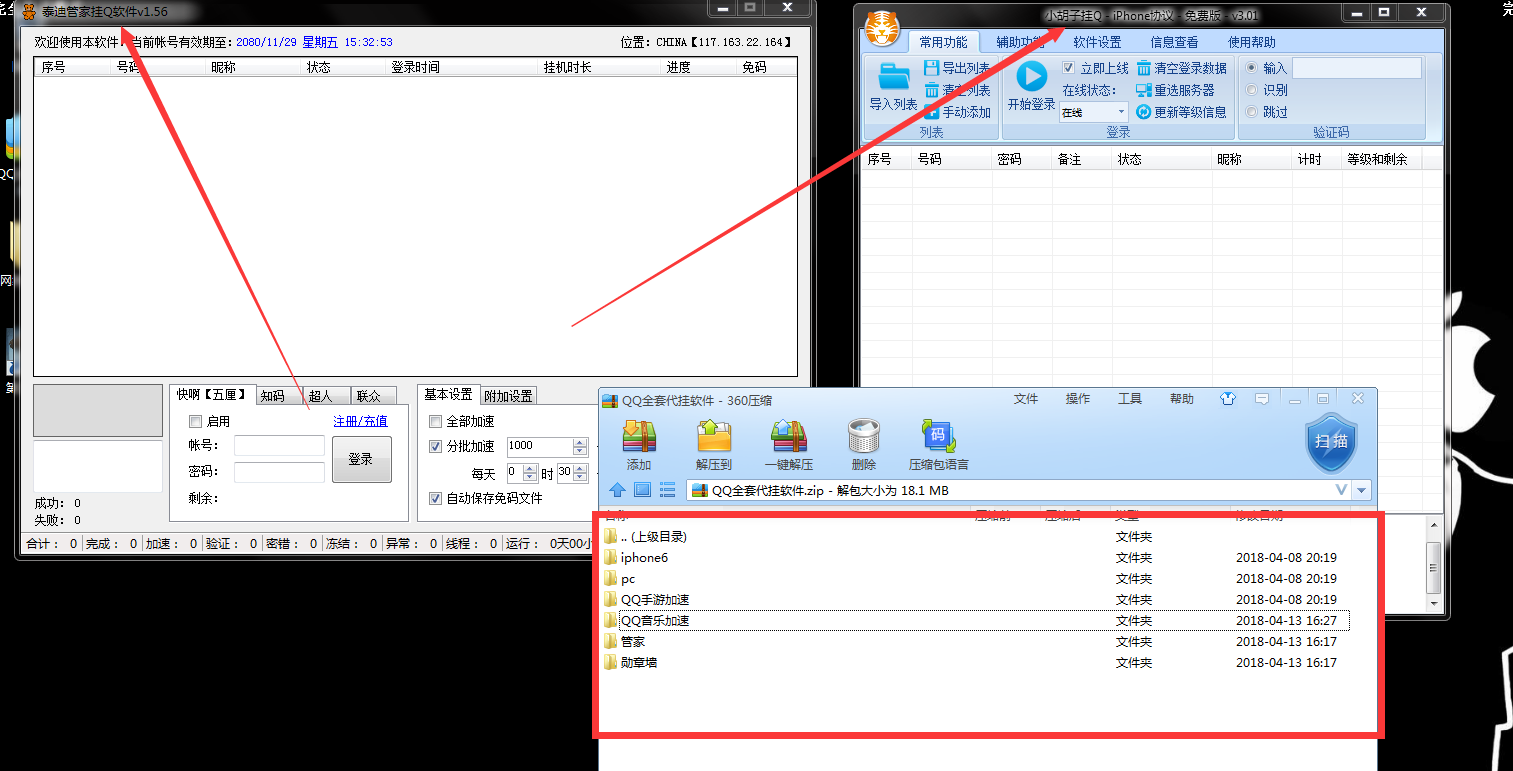
Task: Open the 帮助 menu in 360压缩
Action: [x=1182, y=399]
